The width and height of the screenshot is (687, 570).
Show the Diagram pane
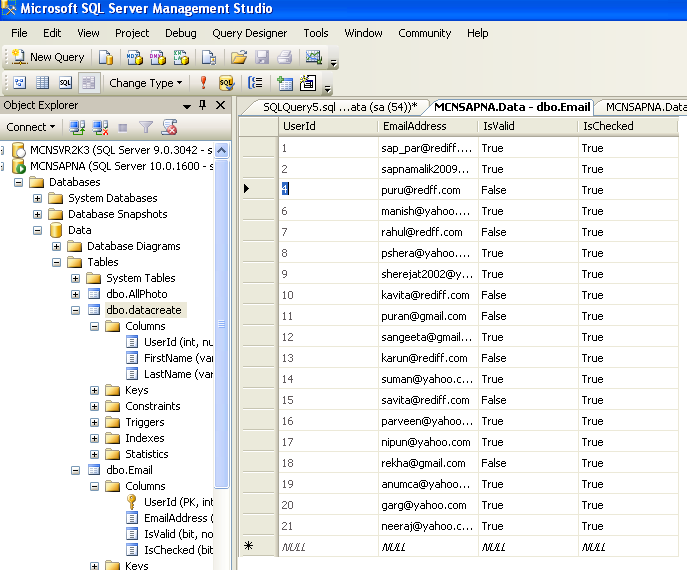pos(20,83)
